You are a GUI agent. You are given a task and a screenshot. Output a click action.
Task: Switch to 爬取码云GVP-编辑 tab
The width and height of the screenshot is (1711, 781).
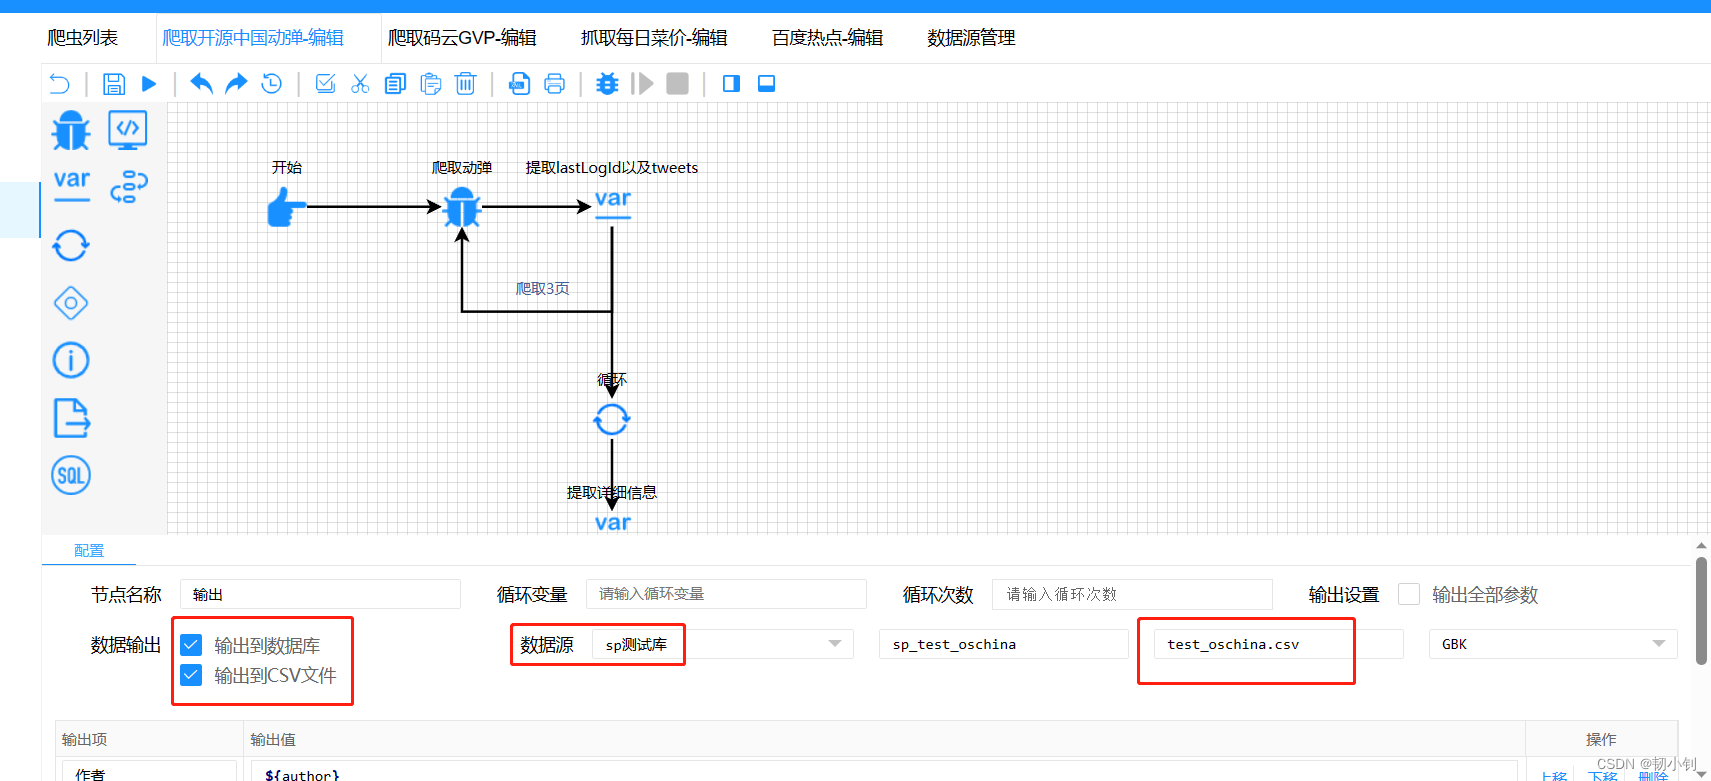pos(462,38)
